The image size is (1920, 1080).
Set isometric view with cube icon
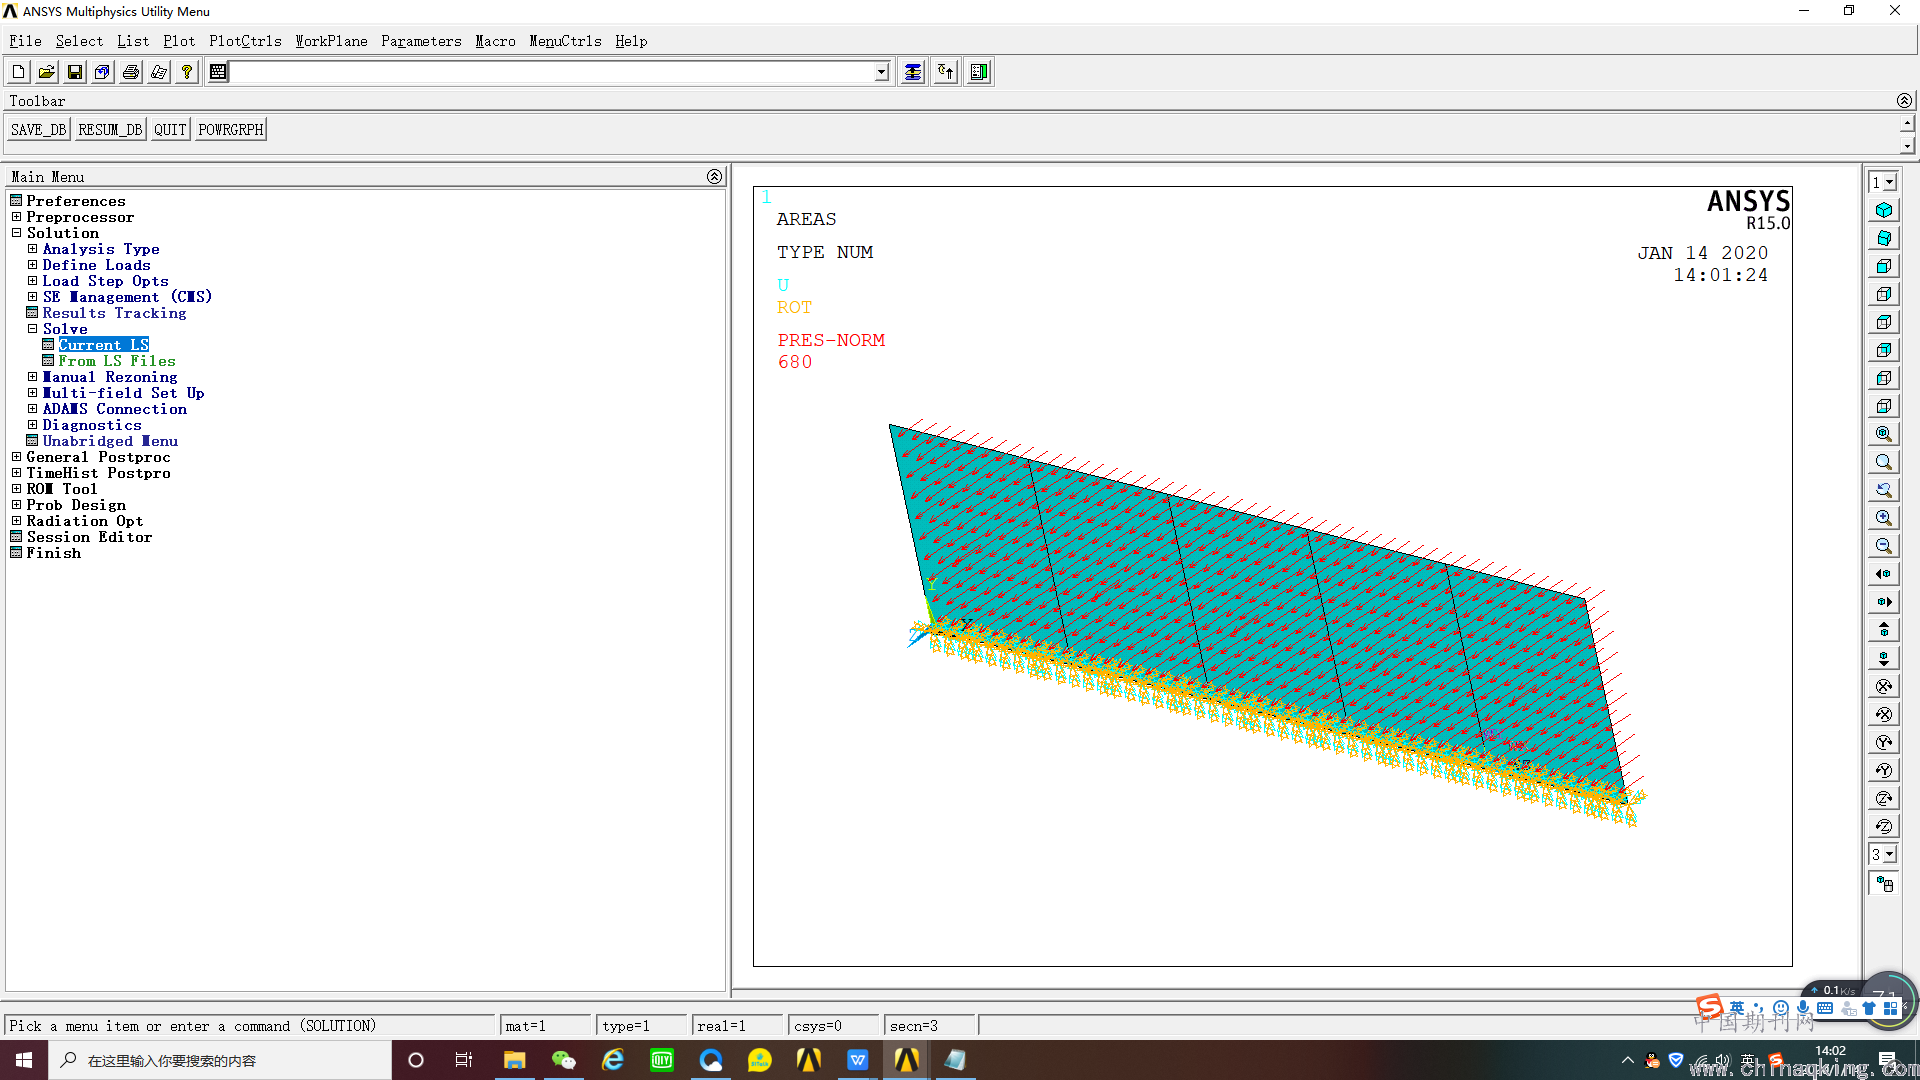click(1884, 210)
